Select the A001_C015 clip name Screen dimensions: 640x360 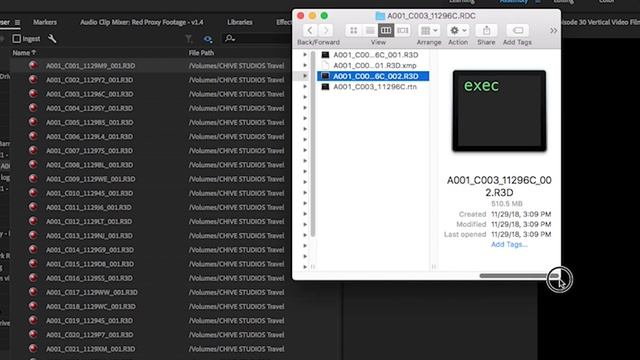coord(90,264)
